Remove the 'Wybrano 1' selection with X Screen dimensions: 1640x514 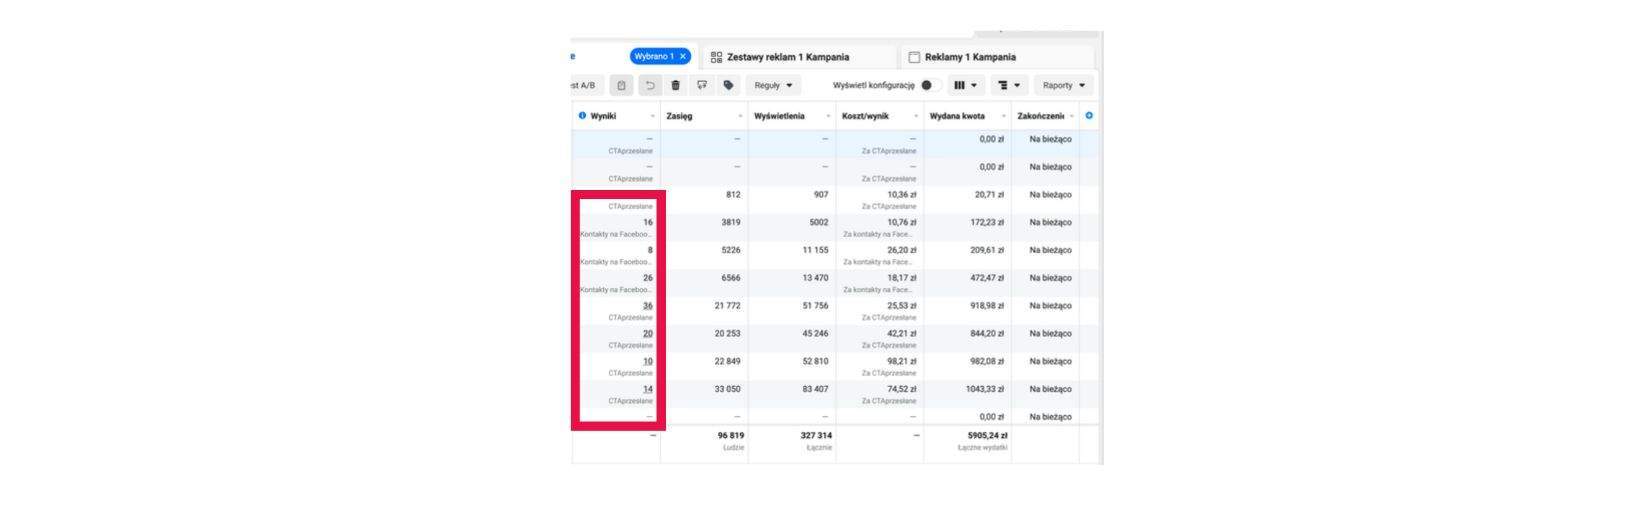coord(683,57)
